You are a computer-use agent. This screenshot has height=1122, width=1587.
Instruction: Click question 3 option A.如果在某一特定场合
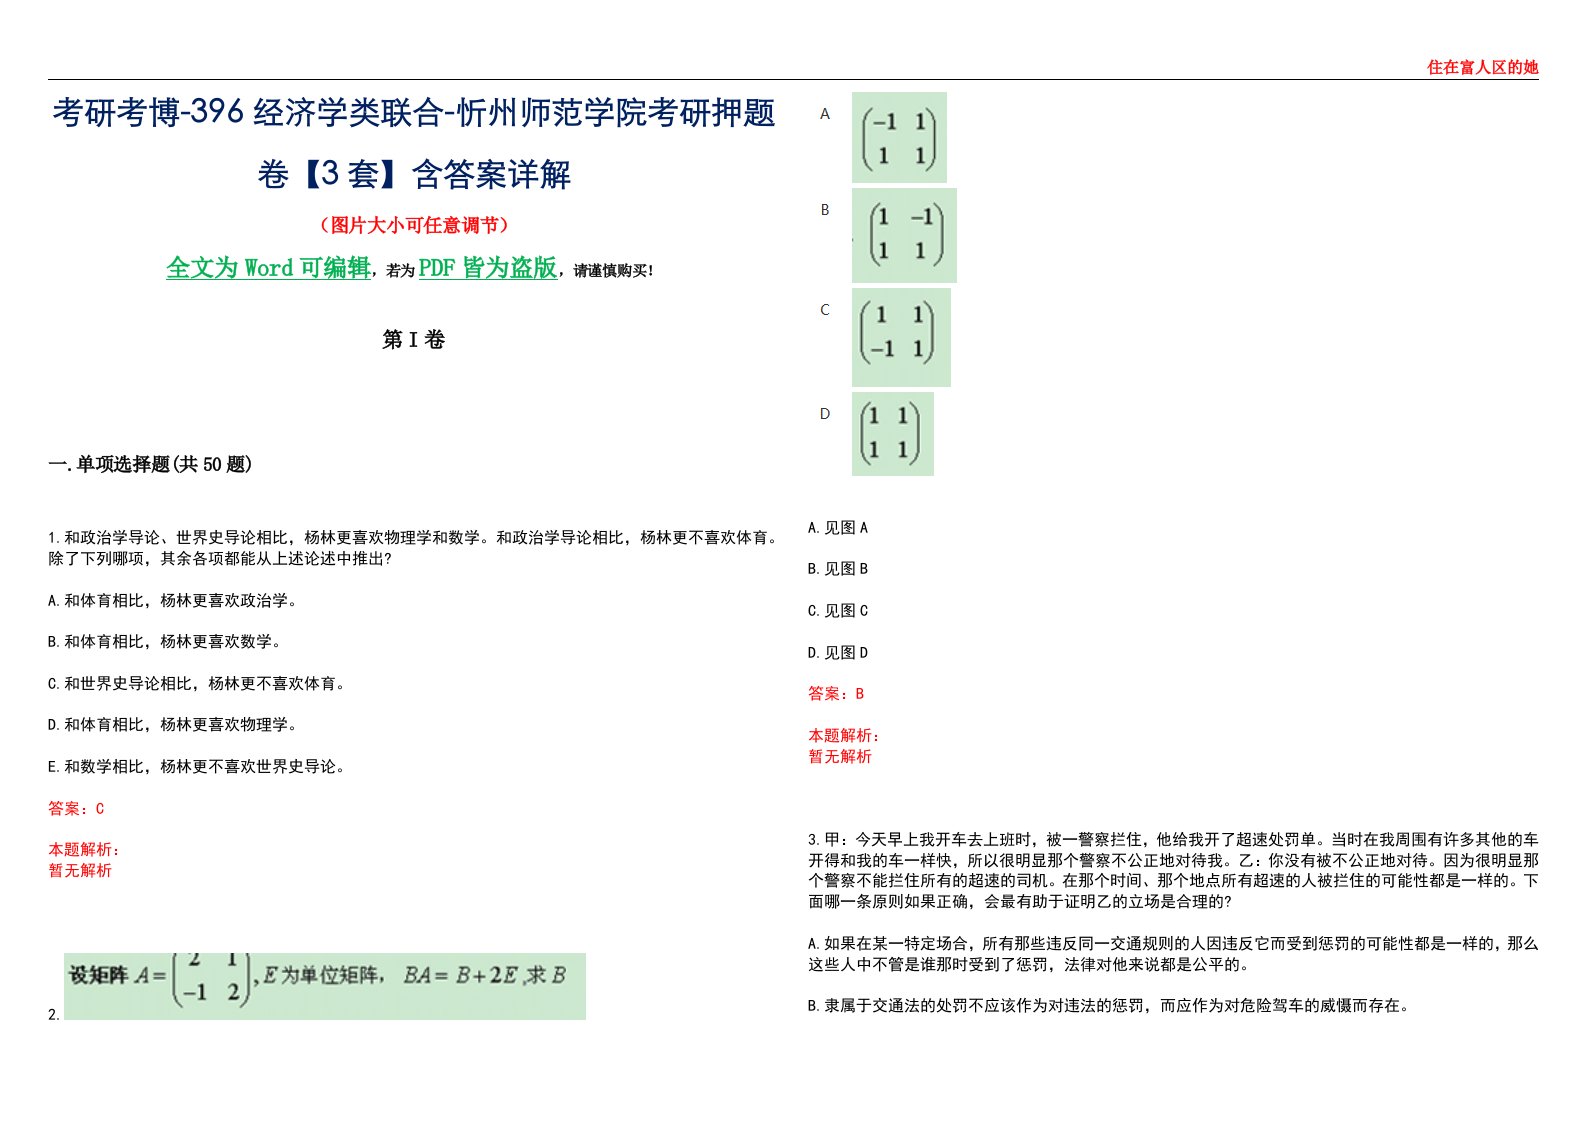point(1173,954)
